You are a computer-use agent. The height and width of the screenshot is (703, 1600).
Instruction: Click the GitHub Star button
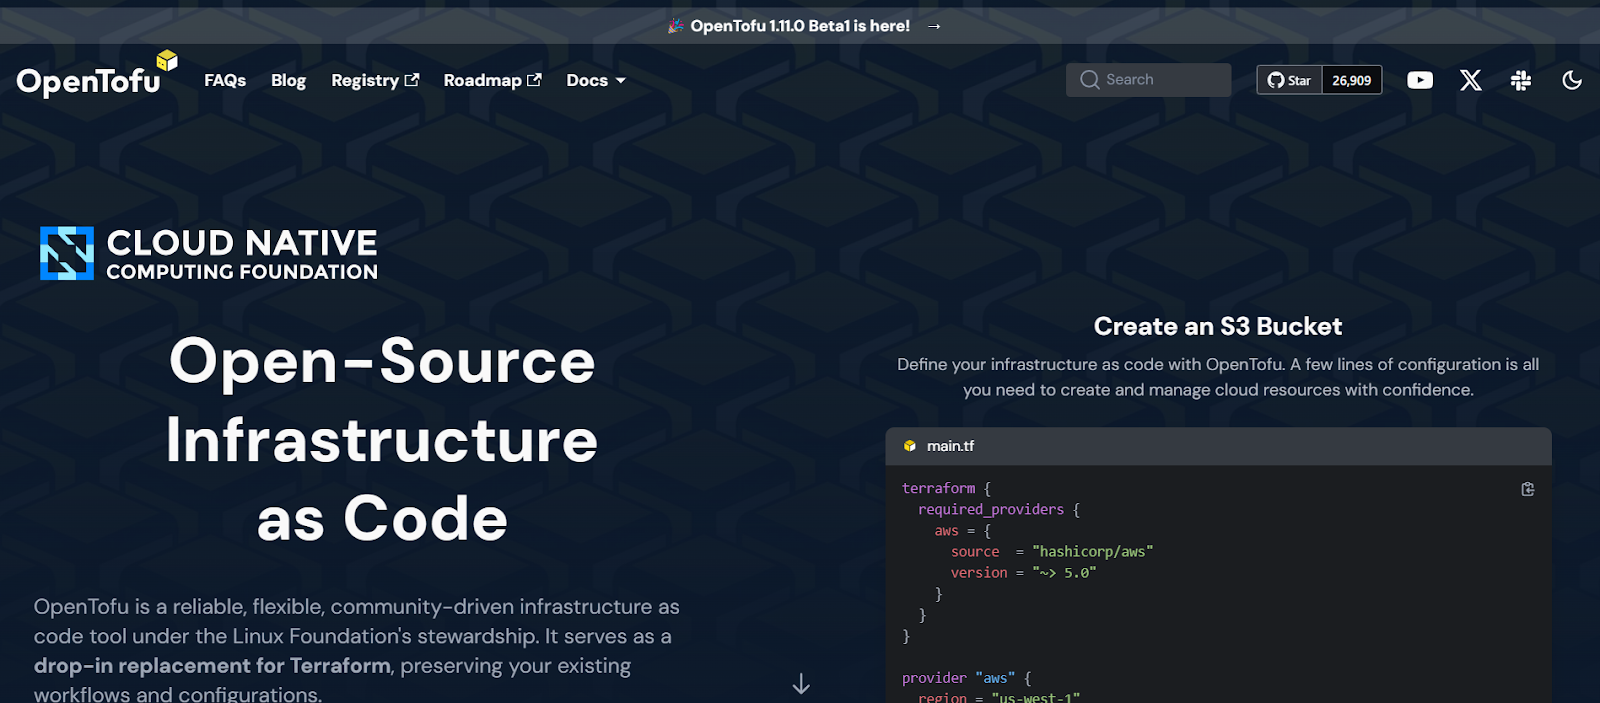coord(1290,80)
